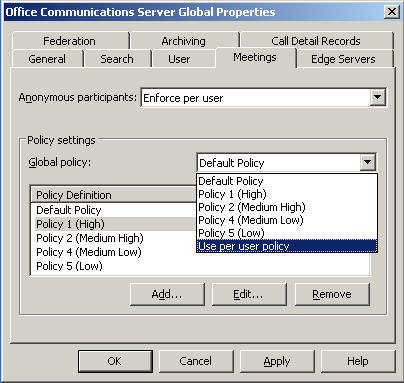Viewport: 404px width, 383px height.
Task: Confirm with the OK button
Action: click(115, 361)
